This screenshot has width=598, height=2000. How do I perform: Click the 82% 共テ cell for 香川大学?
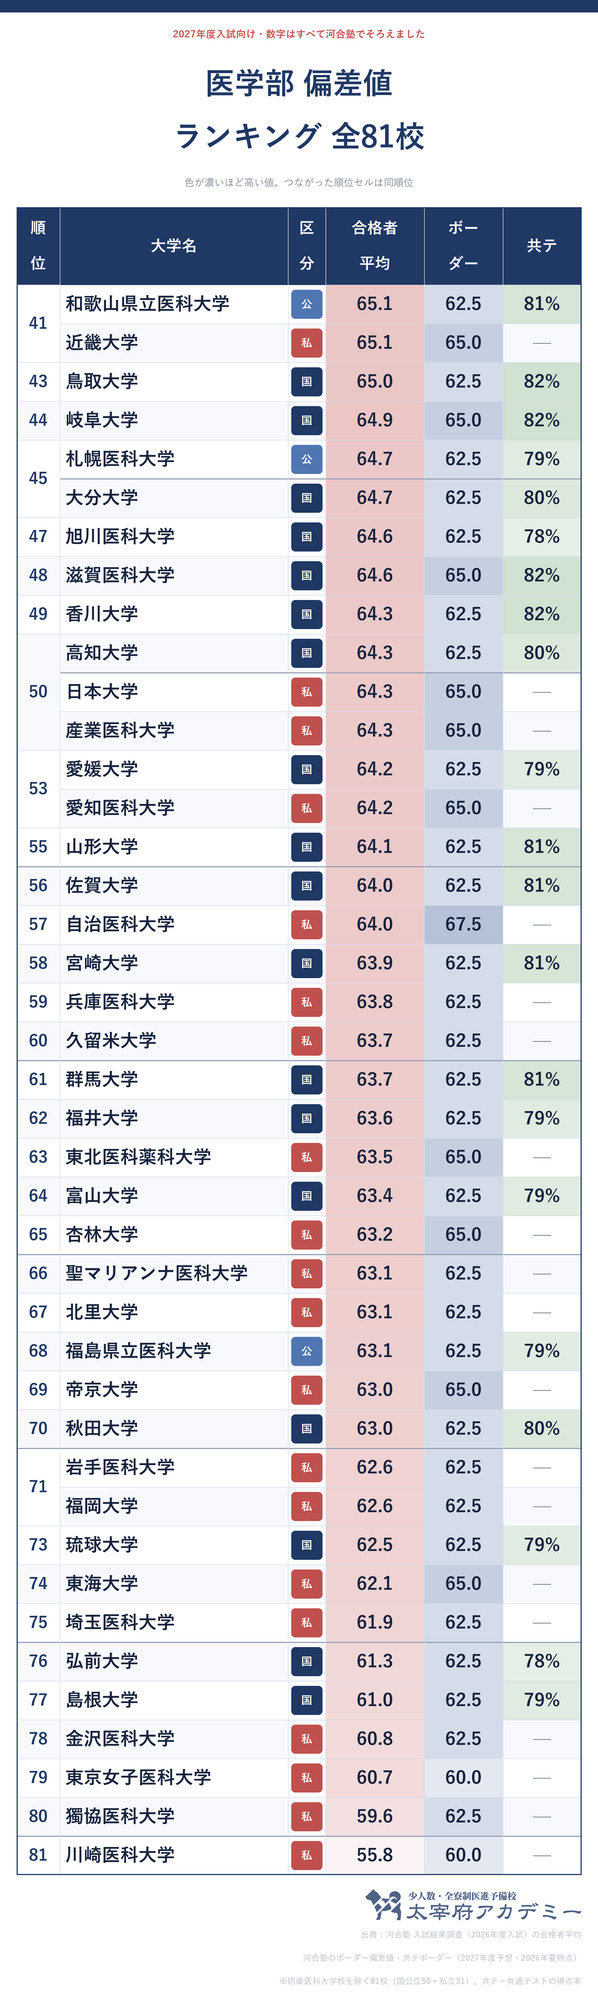541,614
